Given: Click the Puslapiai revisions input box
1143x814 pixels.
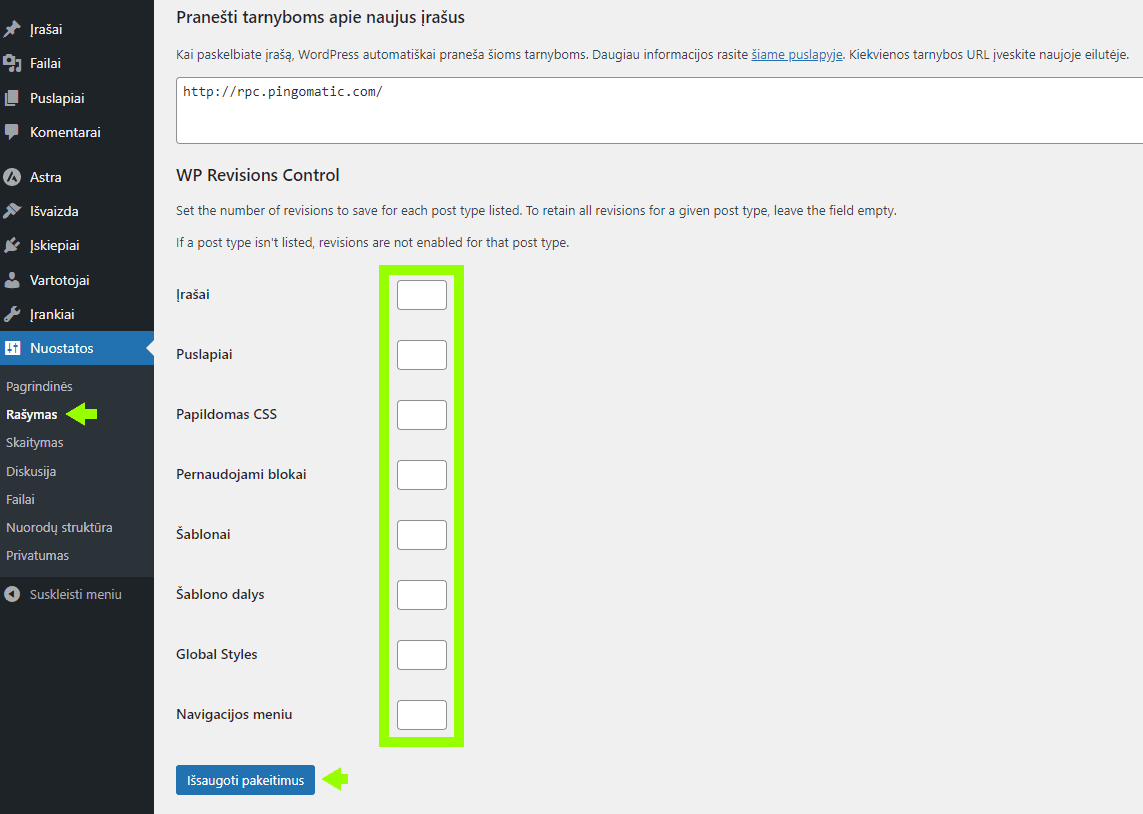Looking at the screenshot, I should coord(422,355).
